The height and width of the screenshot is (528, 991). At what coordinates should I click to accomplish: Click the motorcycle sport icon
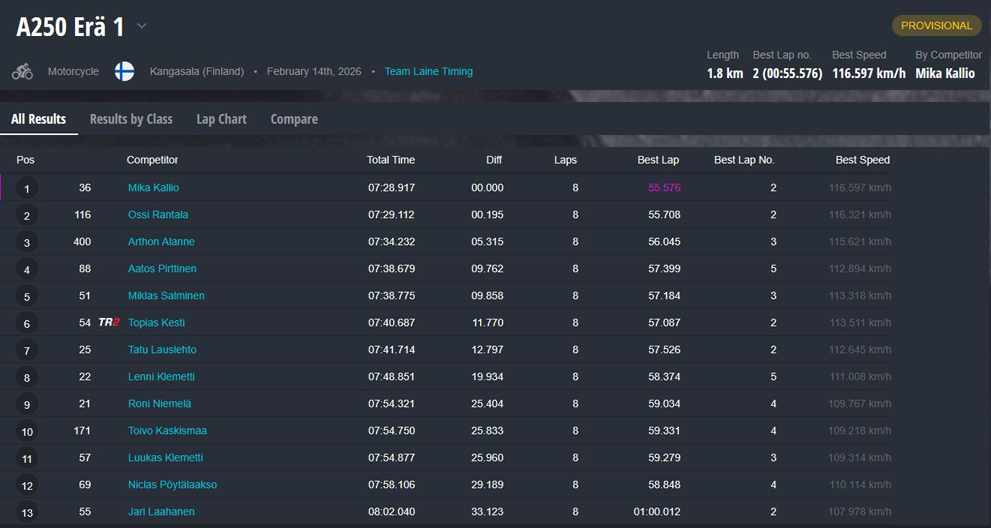click(x=22, y=72)
